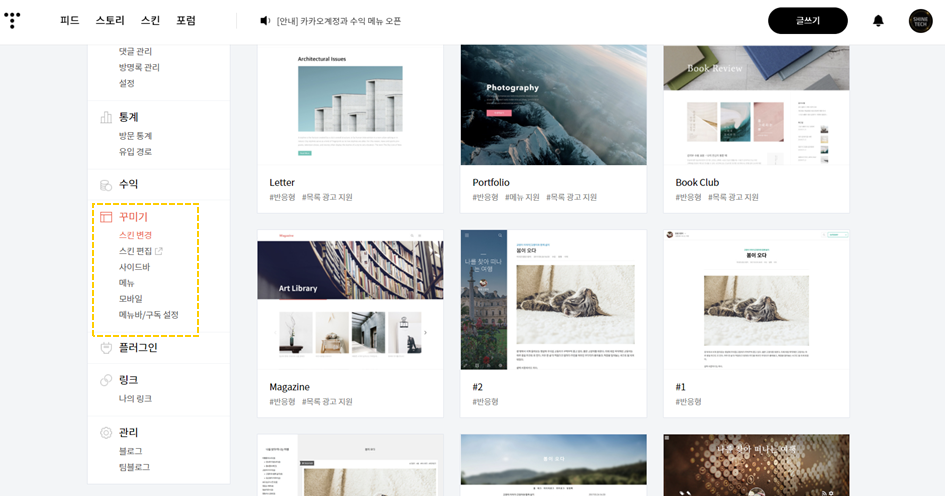Open 설정 under the comments section
The height and width of the screenshot is (496, 945).
point(127,83)
